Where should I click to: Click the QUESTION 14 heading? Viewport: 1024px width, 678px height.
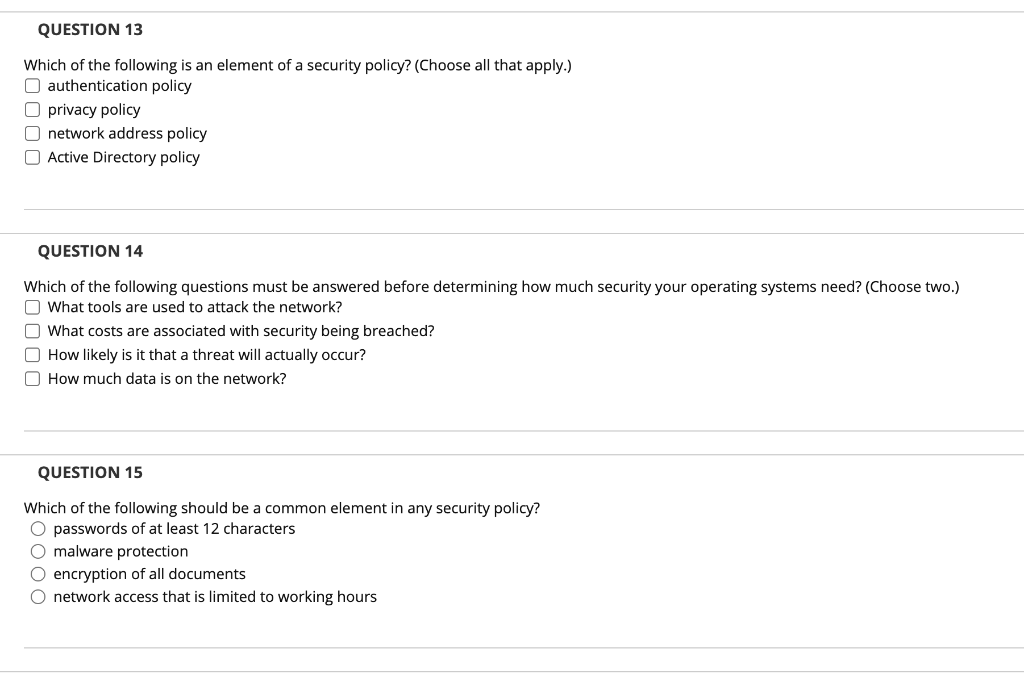[90, 251]
